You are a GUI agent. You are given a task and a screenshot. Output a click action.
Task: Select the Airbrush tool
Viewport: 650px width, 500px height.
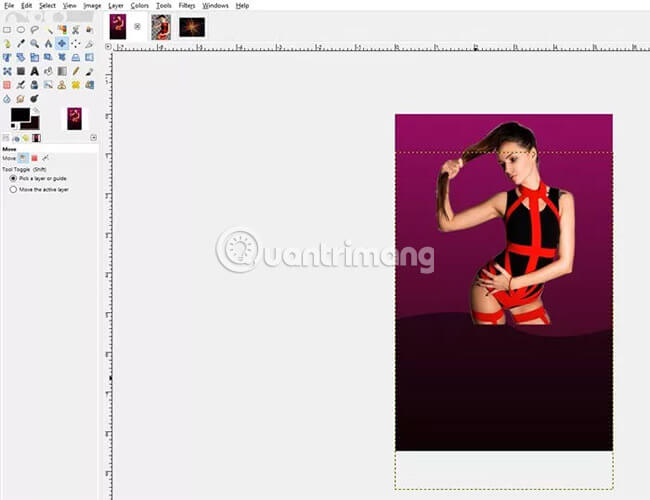(21, 85)
